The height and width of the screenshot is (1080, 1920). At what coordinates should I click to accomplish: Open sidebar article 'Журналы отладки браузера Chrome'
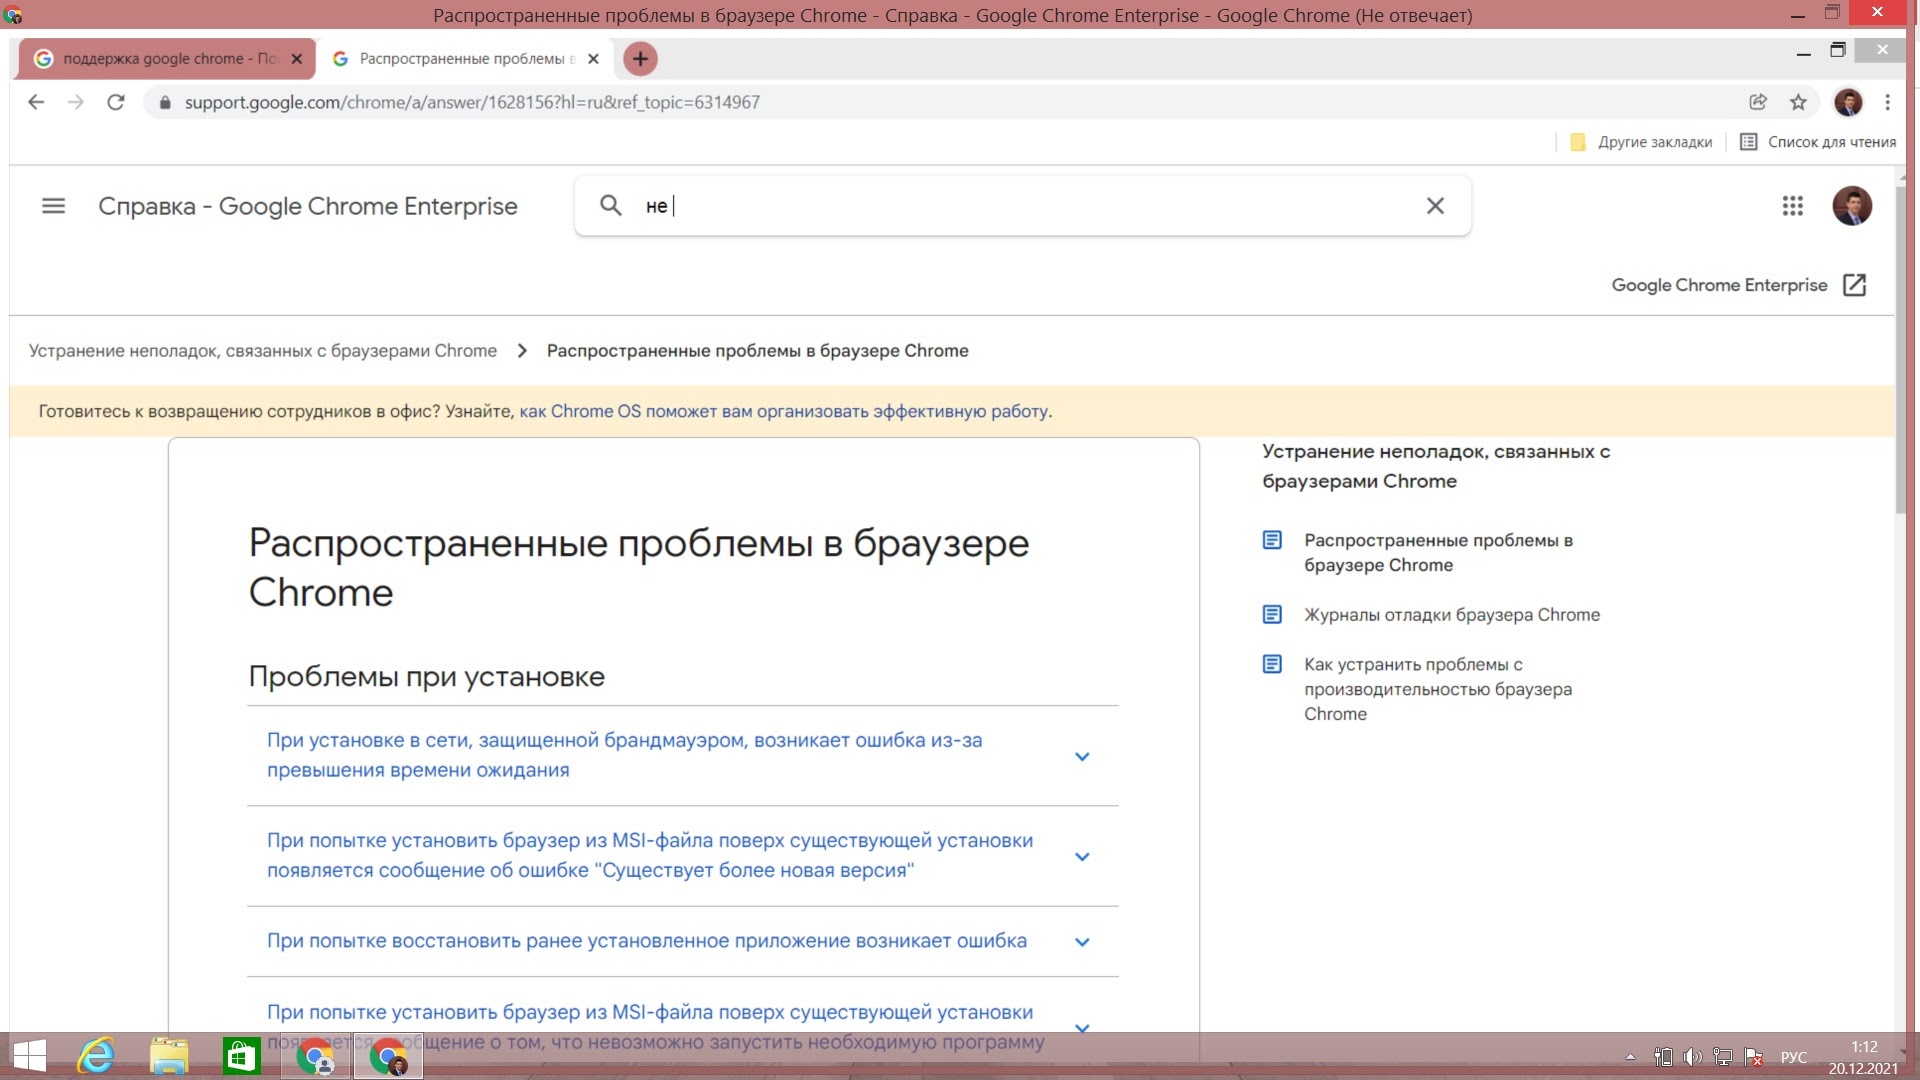(x=1452, y=615)
